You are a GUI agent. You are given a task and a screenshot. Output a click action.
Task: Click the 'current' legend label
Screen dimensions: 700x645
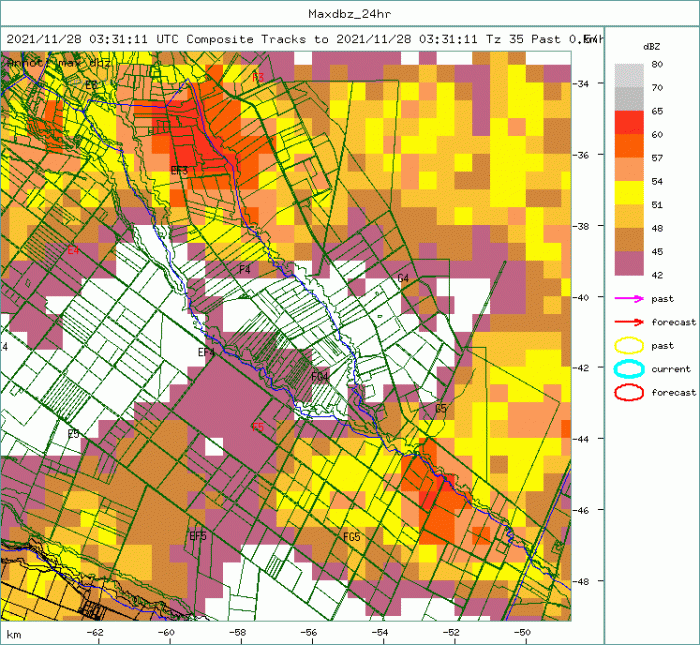coord(671,369)
